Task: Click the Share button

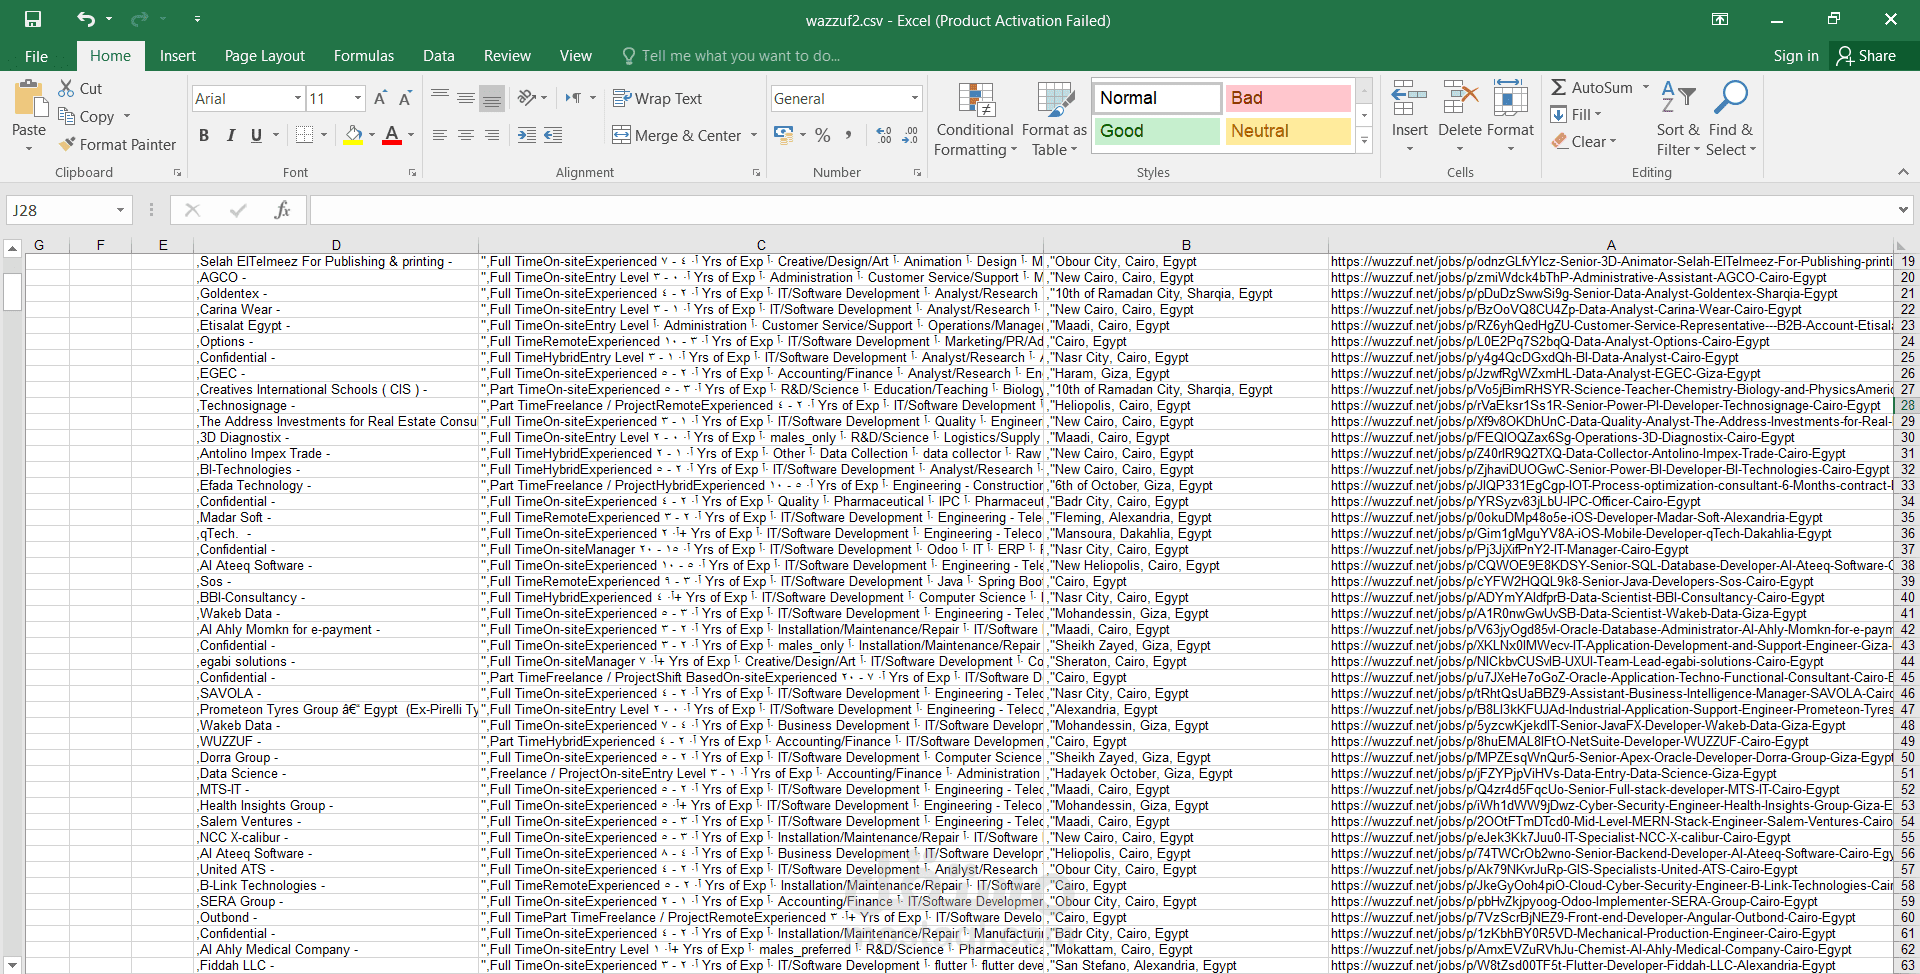Action: pyautogui.click(x=1866, y=56)
